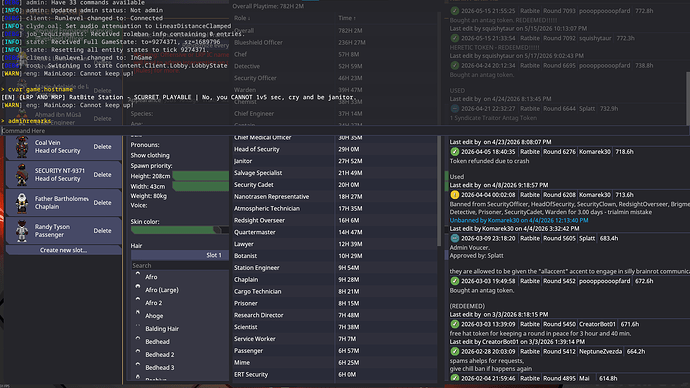The width and height of the screenshot is (690, 388).
Task: Click green check icon on 2026-02-04 21:59:46 note
Action: tap(455, 378)
